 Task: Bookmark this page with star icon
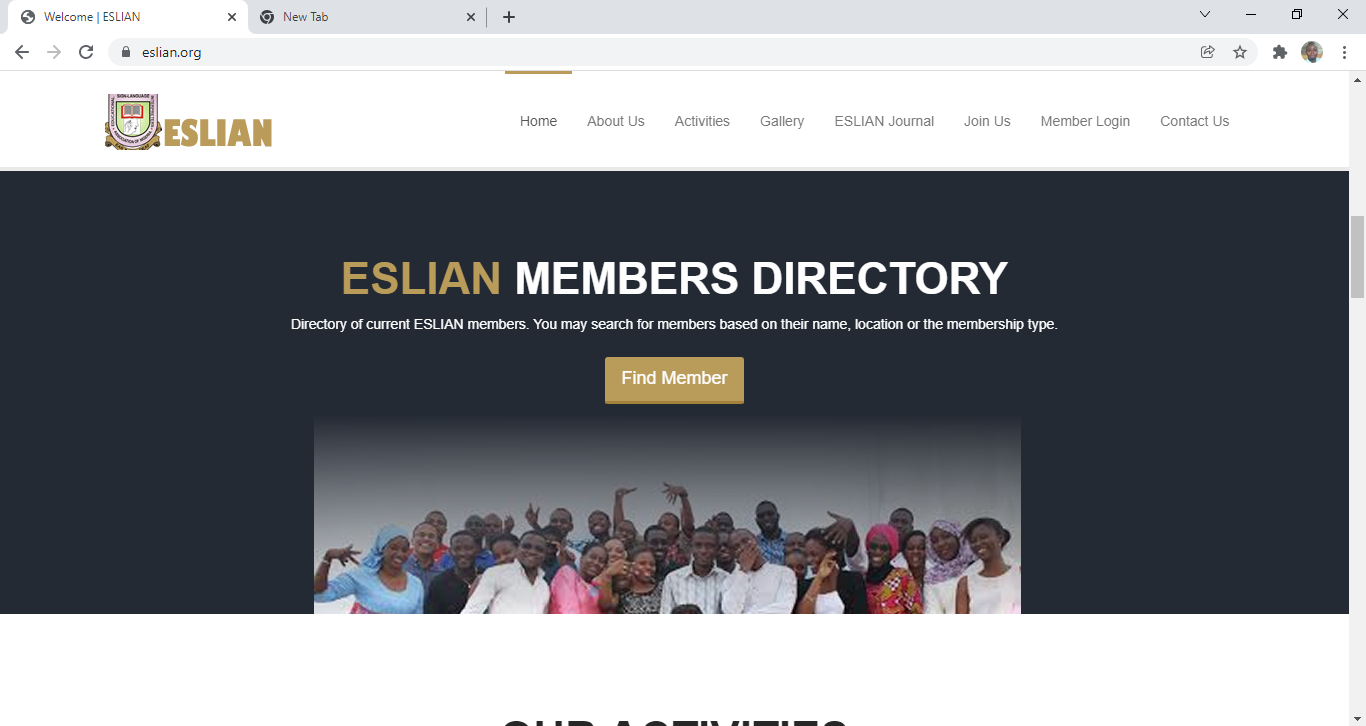(1240, 52)
